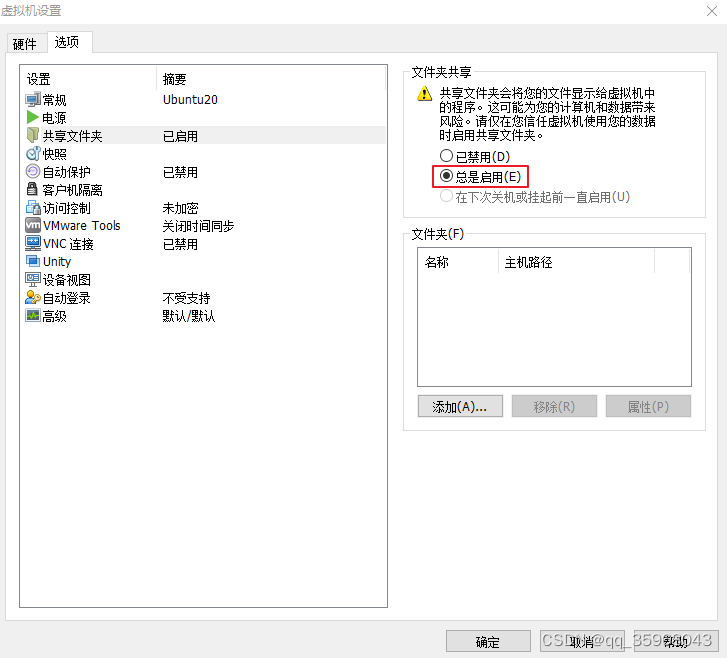Click the 高级 advanced chart icon
Screen dimensions: 727x658
point(33,315)
